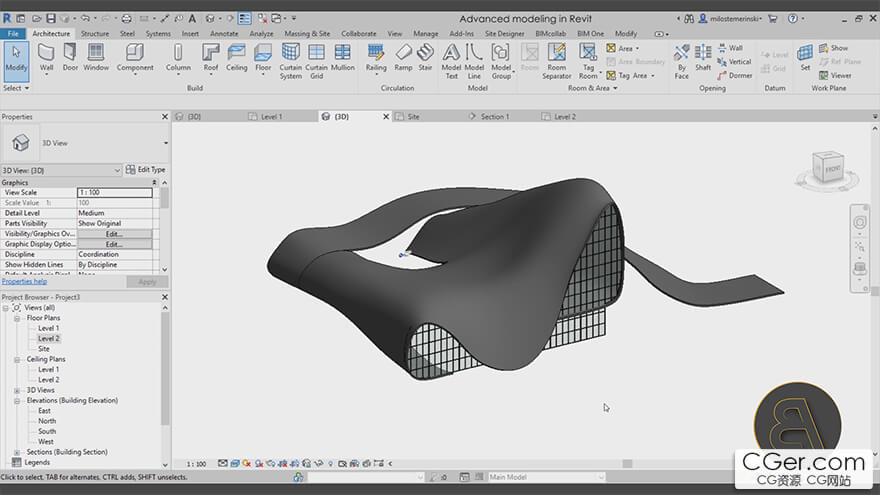This screenshot has height=495, width=880.
Task: Open the Structure ribbon tab
Action: tap(94, 34)
